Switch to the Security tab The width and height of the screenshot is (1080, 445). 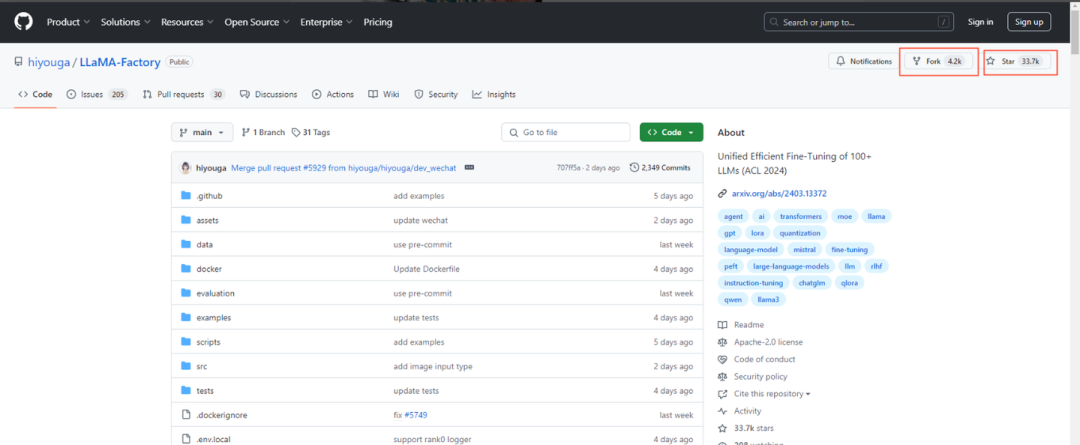pos(436,94)
